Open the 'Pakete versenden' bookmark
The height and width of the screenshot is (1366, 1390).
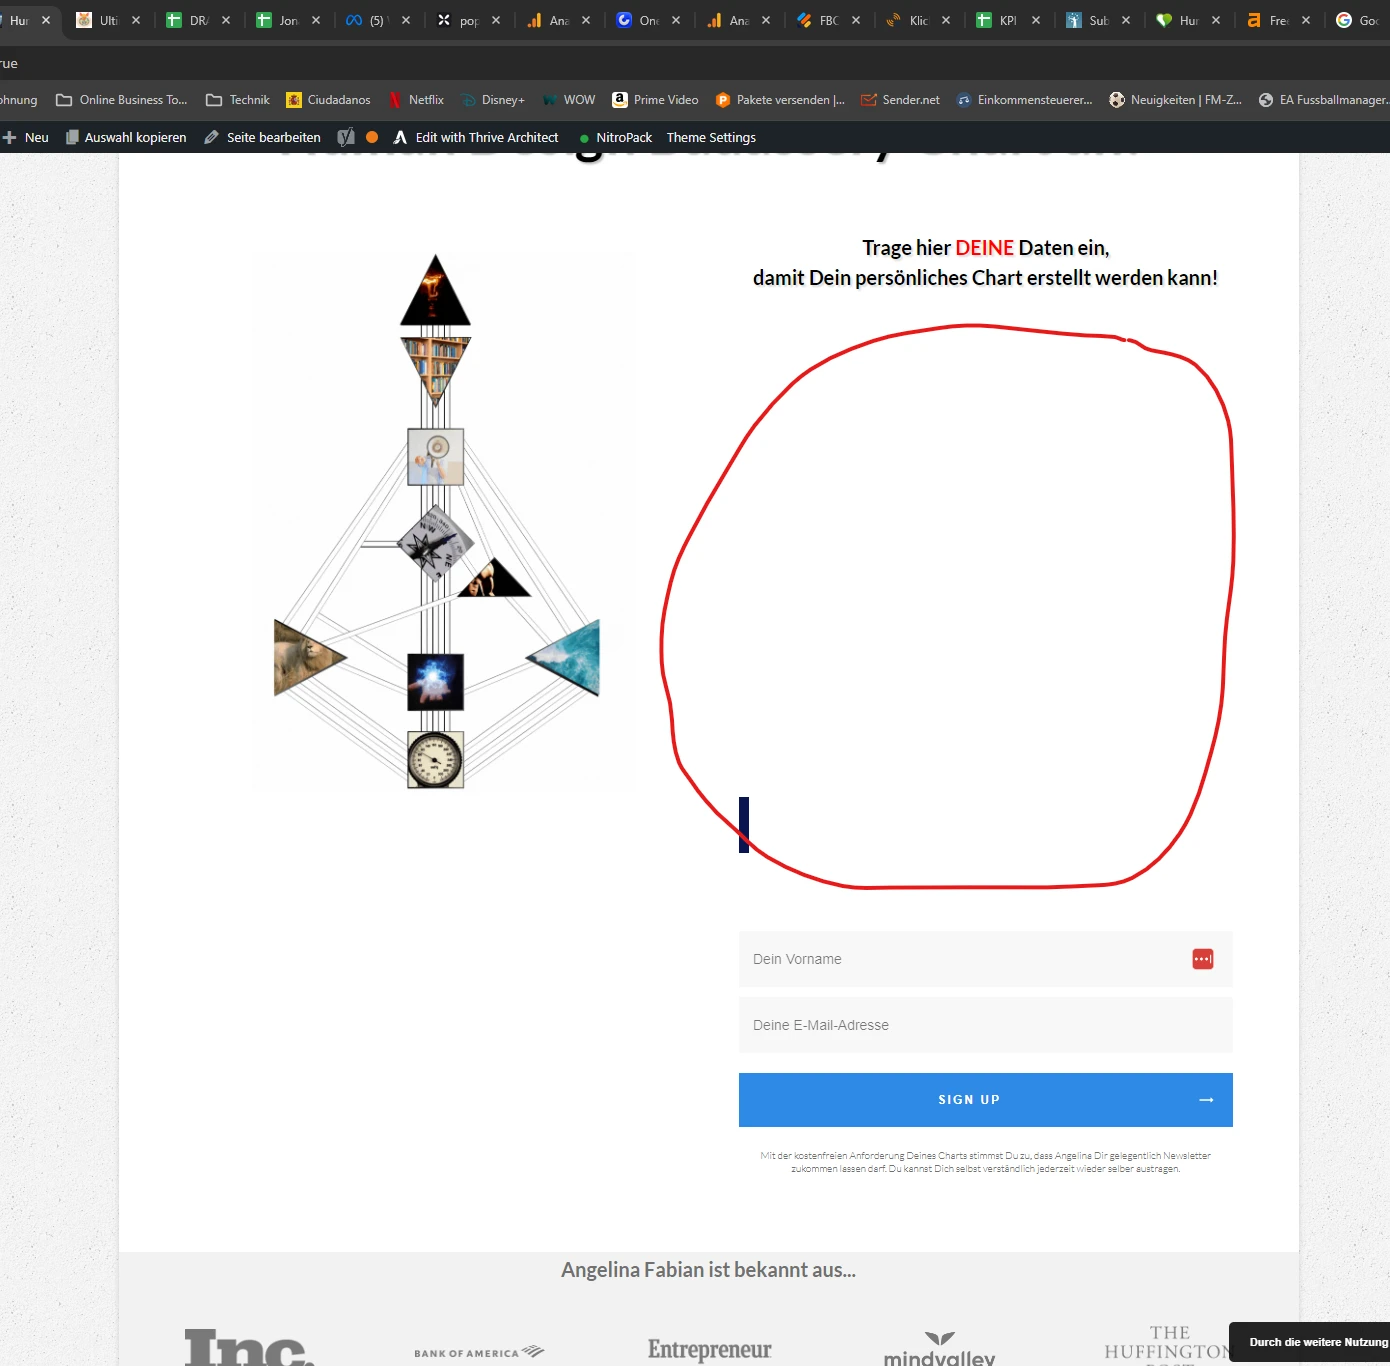click(x=780, y=99)
